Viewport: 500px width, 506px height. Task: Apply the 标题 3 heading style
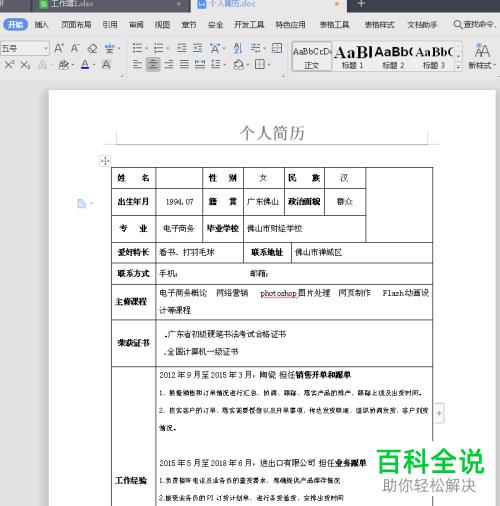(x=433, y=56)
